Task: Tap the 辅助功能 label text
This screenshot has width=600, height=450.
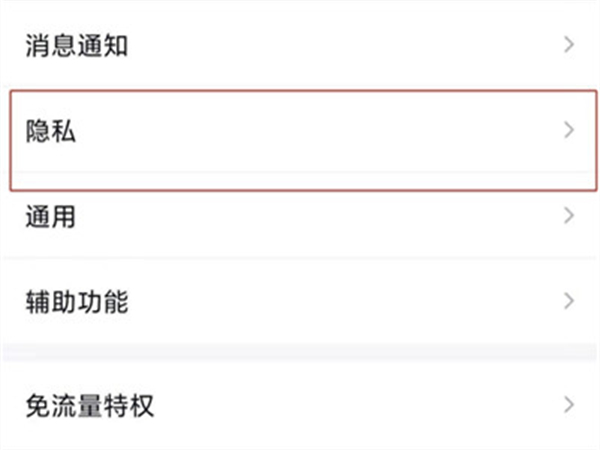Action: [x=76, y=301]
